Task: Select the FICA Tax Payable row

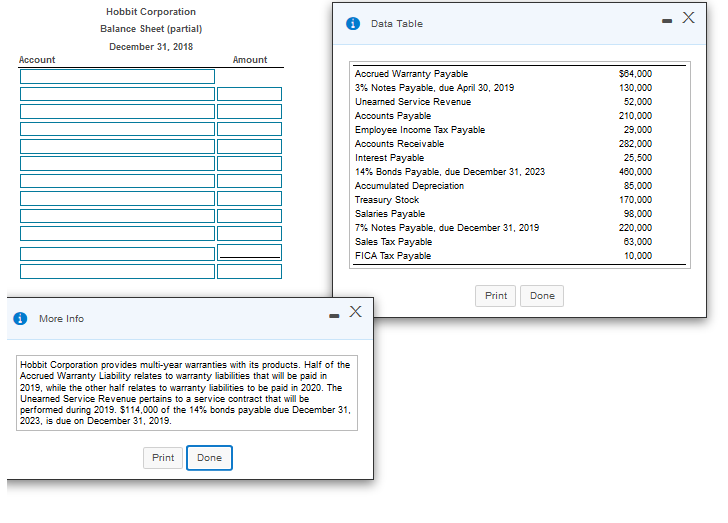Action: point(520,256)
